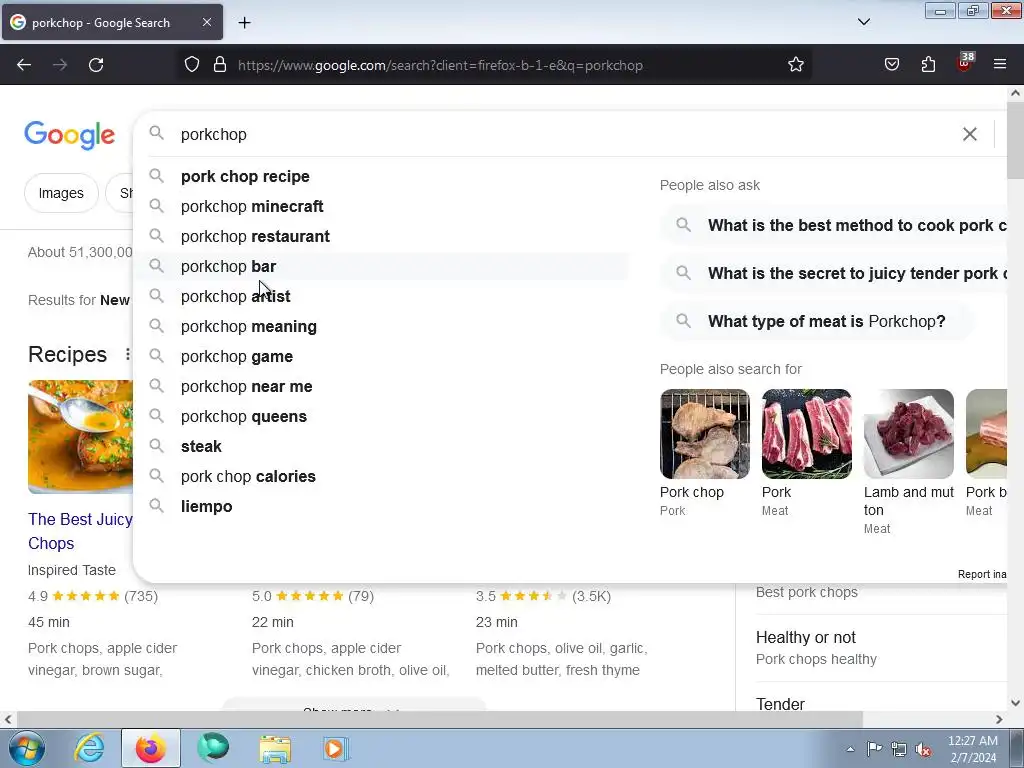Click the "Healthy or not" topic
Screen dimensions: 1024x768
pyautogui.click(x=806, y=637)
